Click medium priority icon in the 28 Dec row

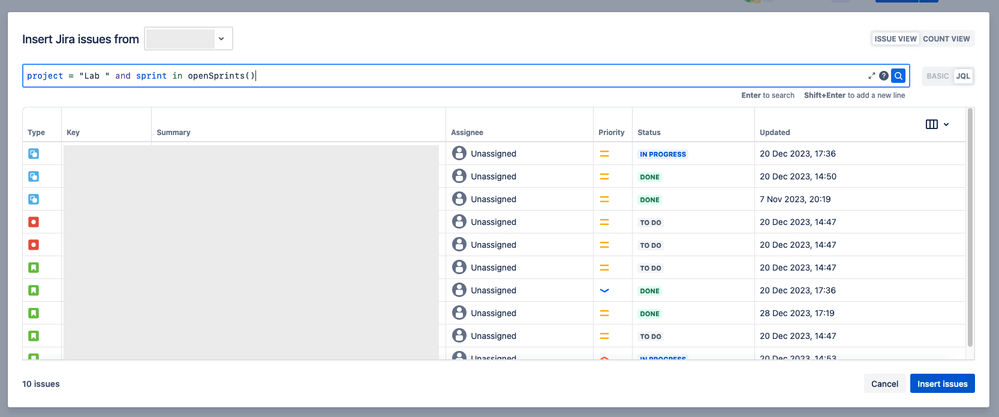tap(605, 313)
